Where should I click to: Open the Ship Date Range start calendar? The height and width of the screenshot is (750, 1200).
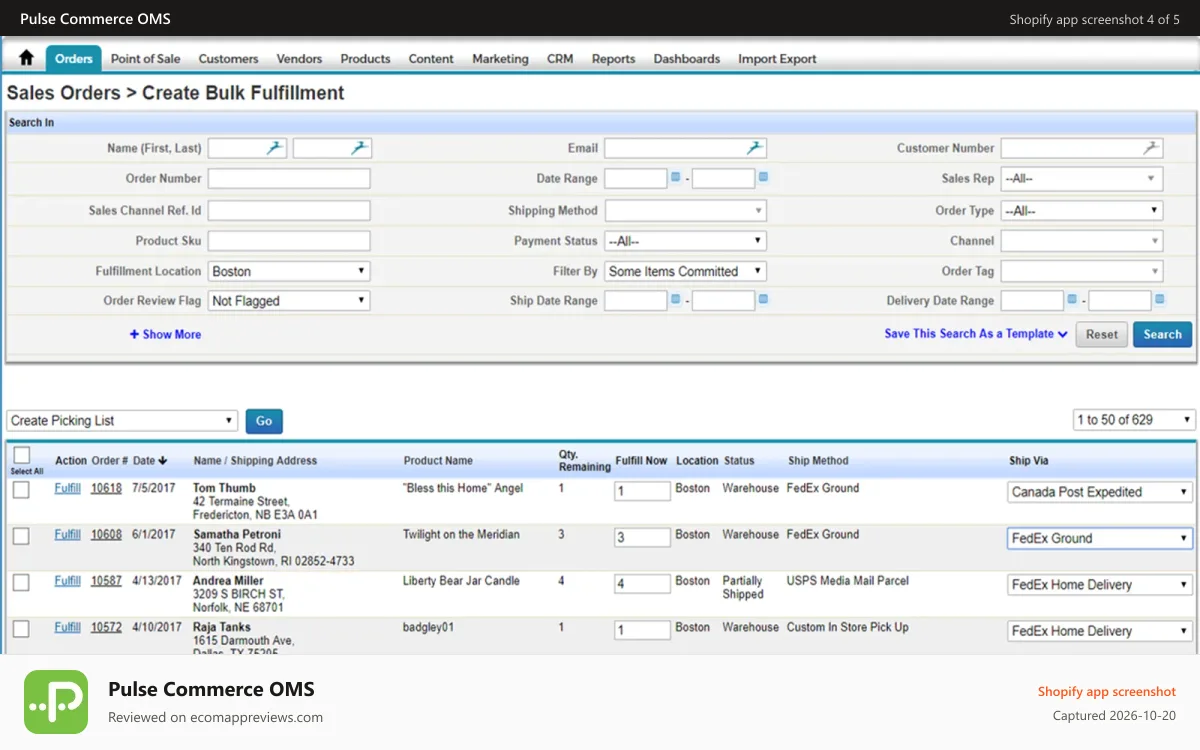(x=676, y=299)
